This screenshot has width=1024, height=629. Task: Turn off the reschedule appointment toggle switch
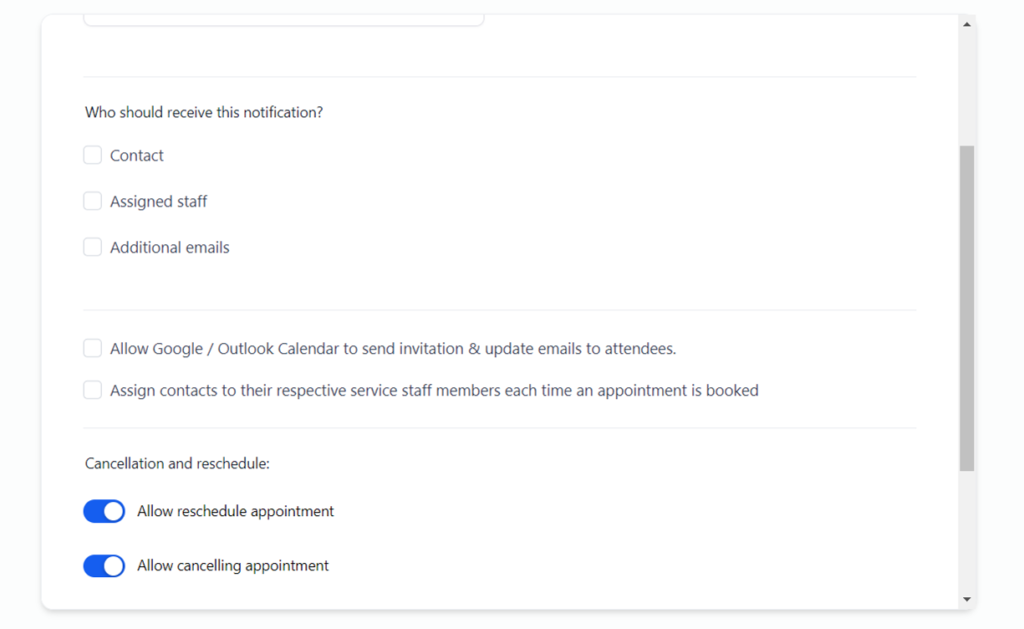coord(104,511)
